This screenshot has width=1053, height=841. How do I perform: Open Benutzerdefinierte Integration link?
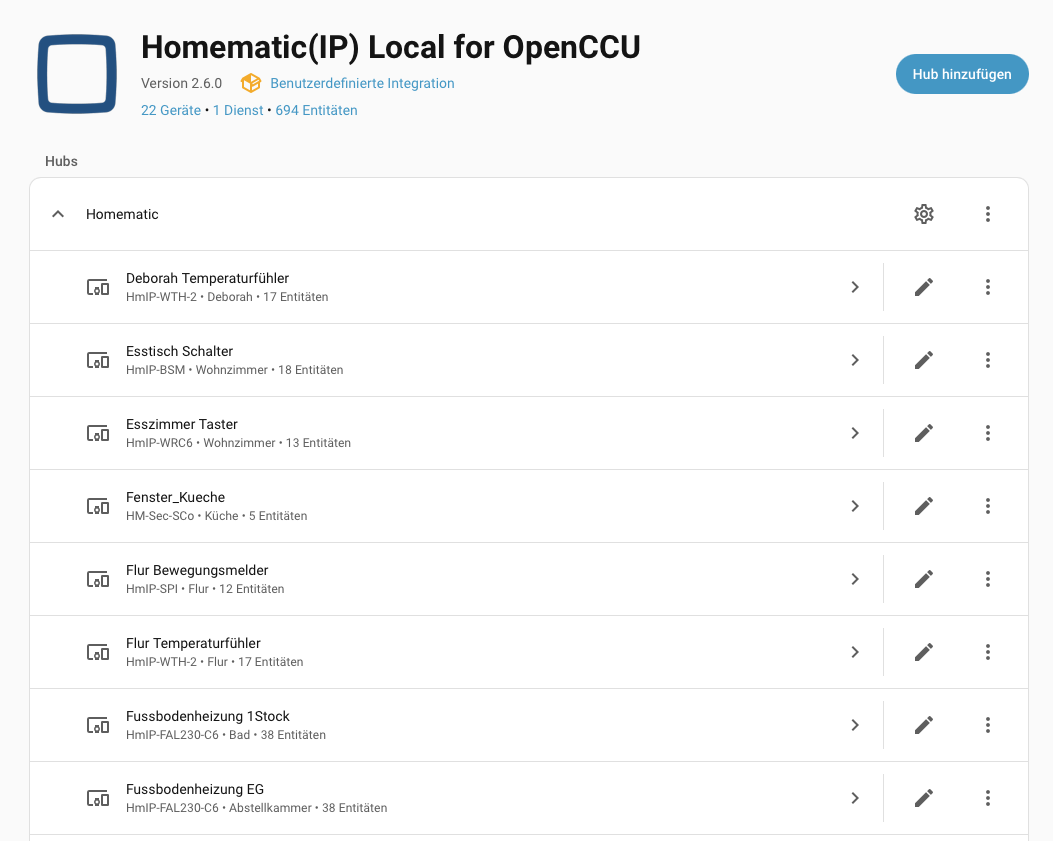point(362,83)
